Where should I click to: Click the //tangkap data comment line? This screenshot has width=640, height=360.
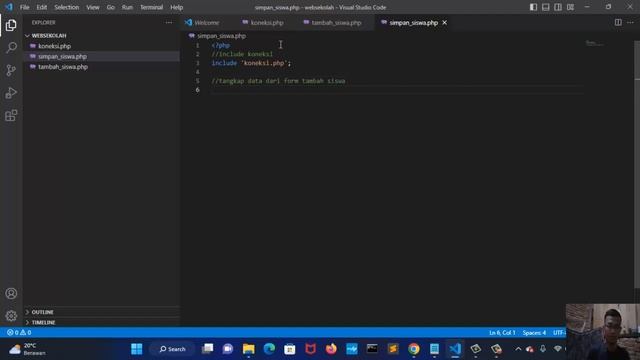pyautogui.click(x=278, y=81)
